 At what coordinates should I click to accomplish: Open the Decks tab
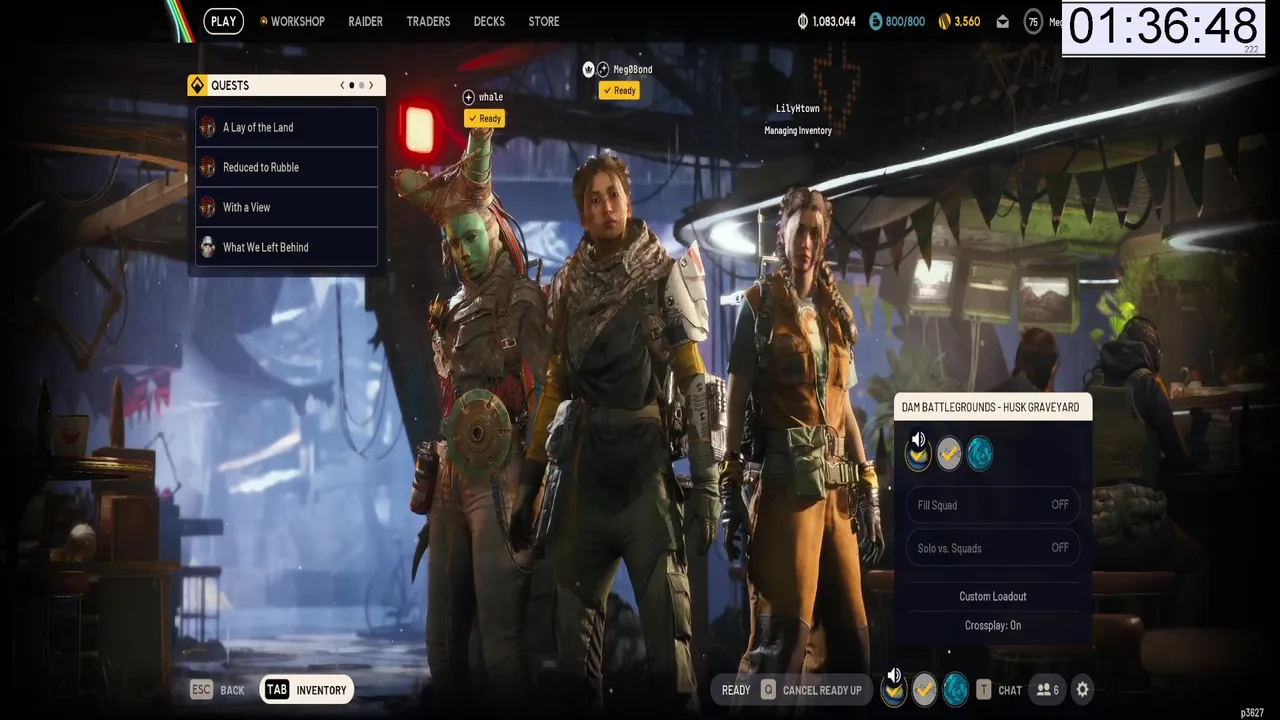pos(489,21)
